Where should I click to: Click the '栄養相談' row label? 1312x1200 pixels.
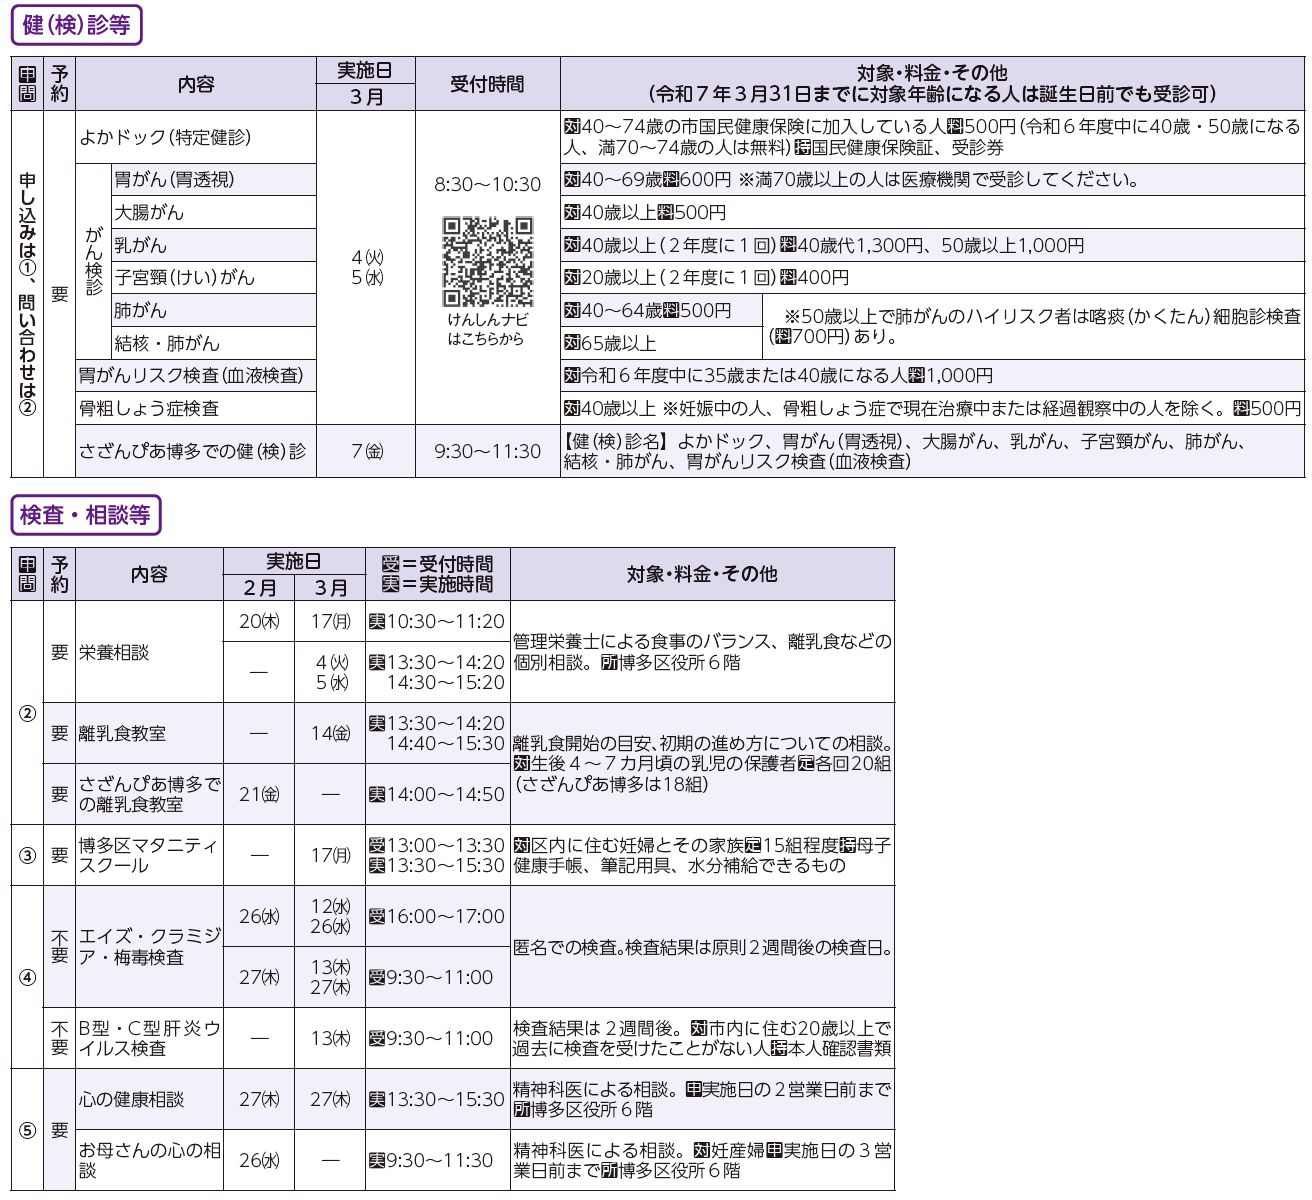point(114,652)
